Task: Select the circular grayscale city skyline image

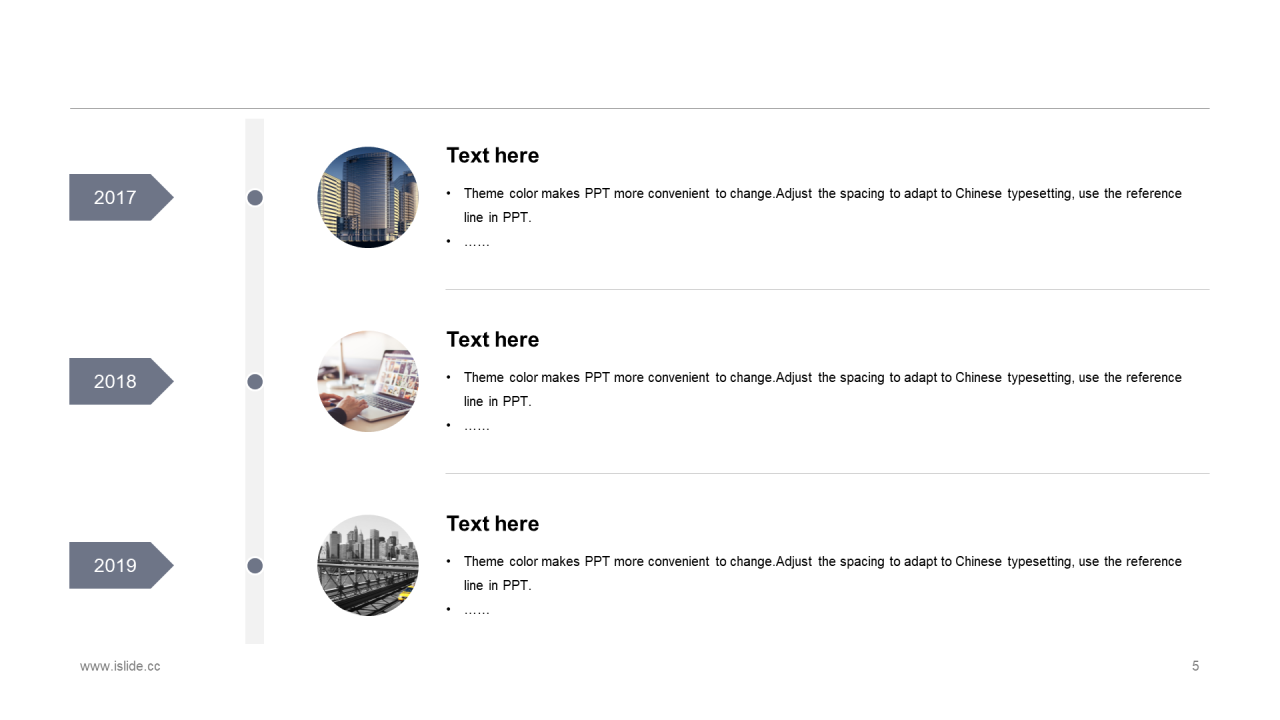Action: point(368,565)
